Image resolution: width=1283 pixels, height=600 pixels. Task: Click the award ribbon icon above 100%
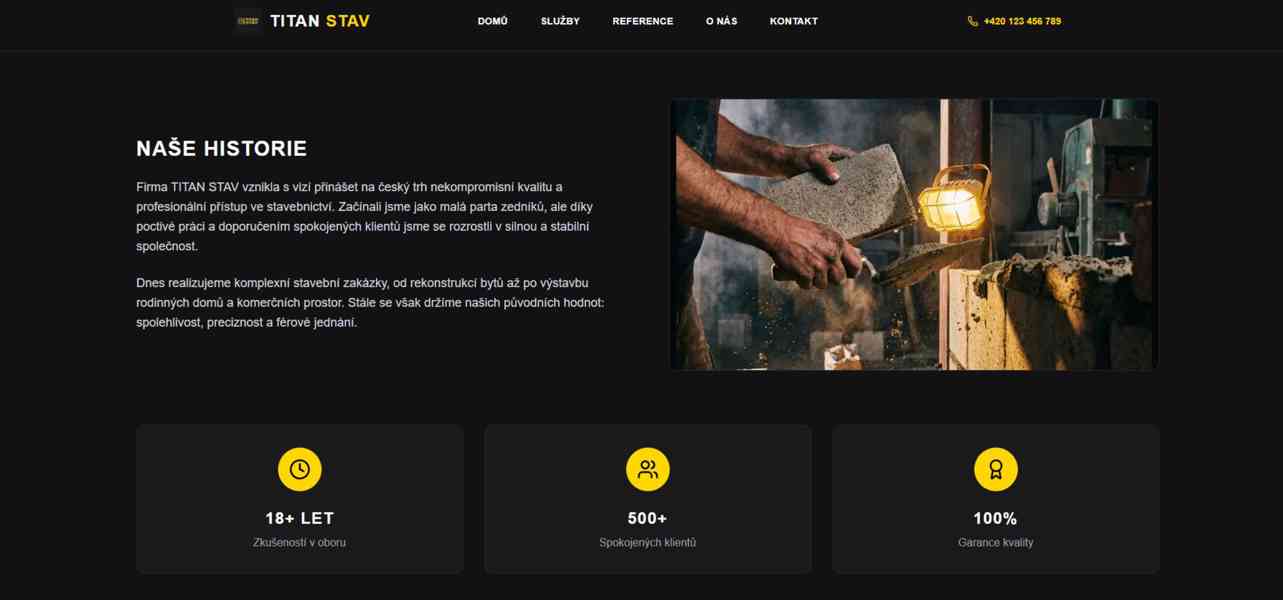[x=996, y=469]
